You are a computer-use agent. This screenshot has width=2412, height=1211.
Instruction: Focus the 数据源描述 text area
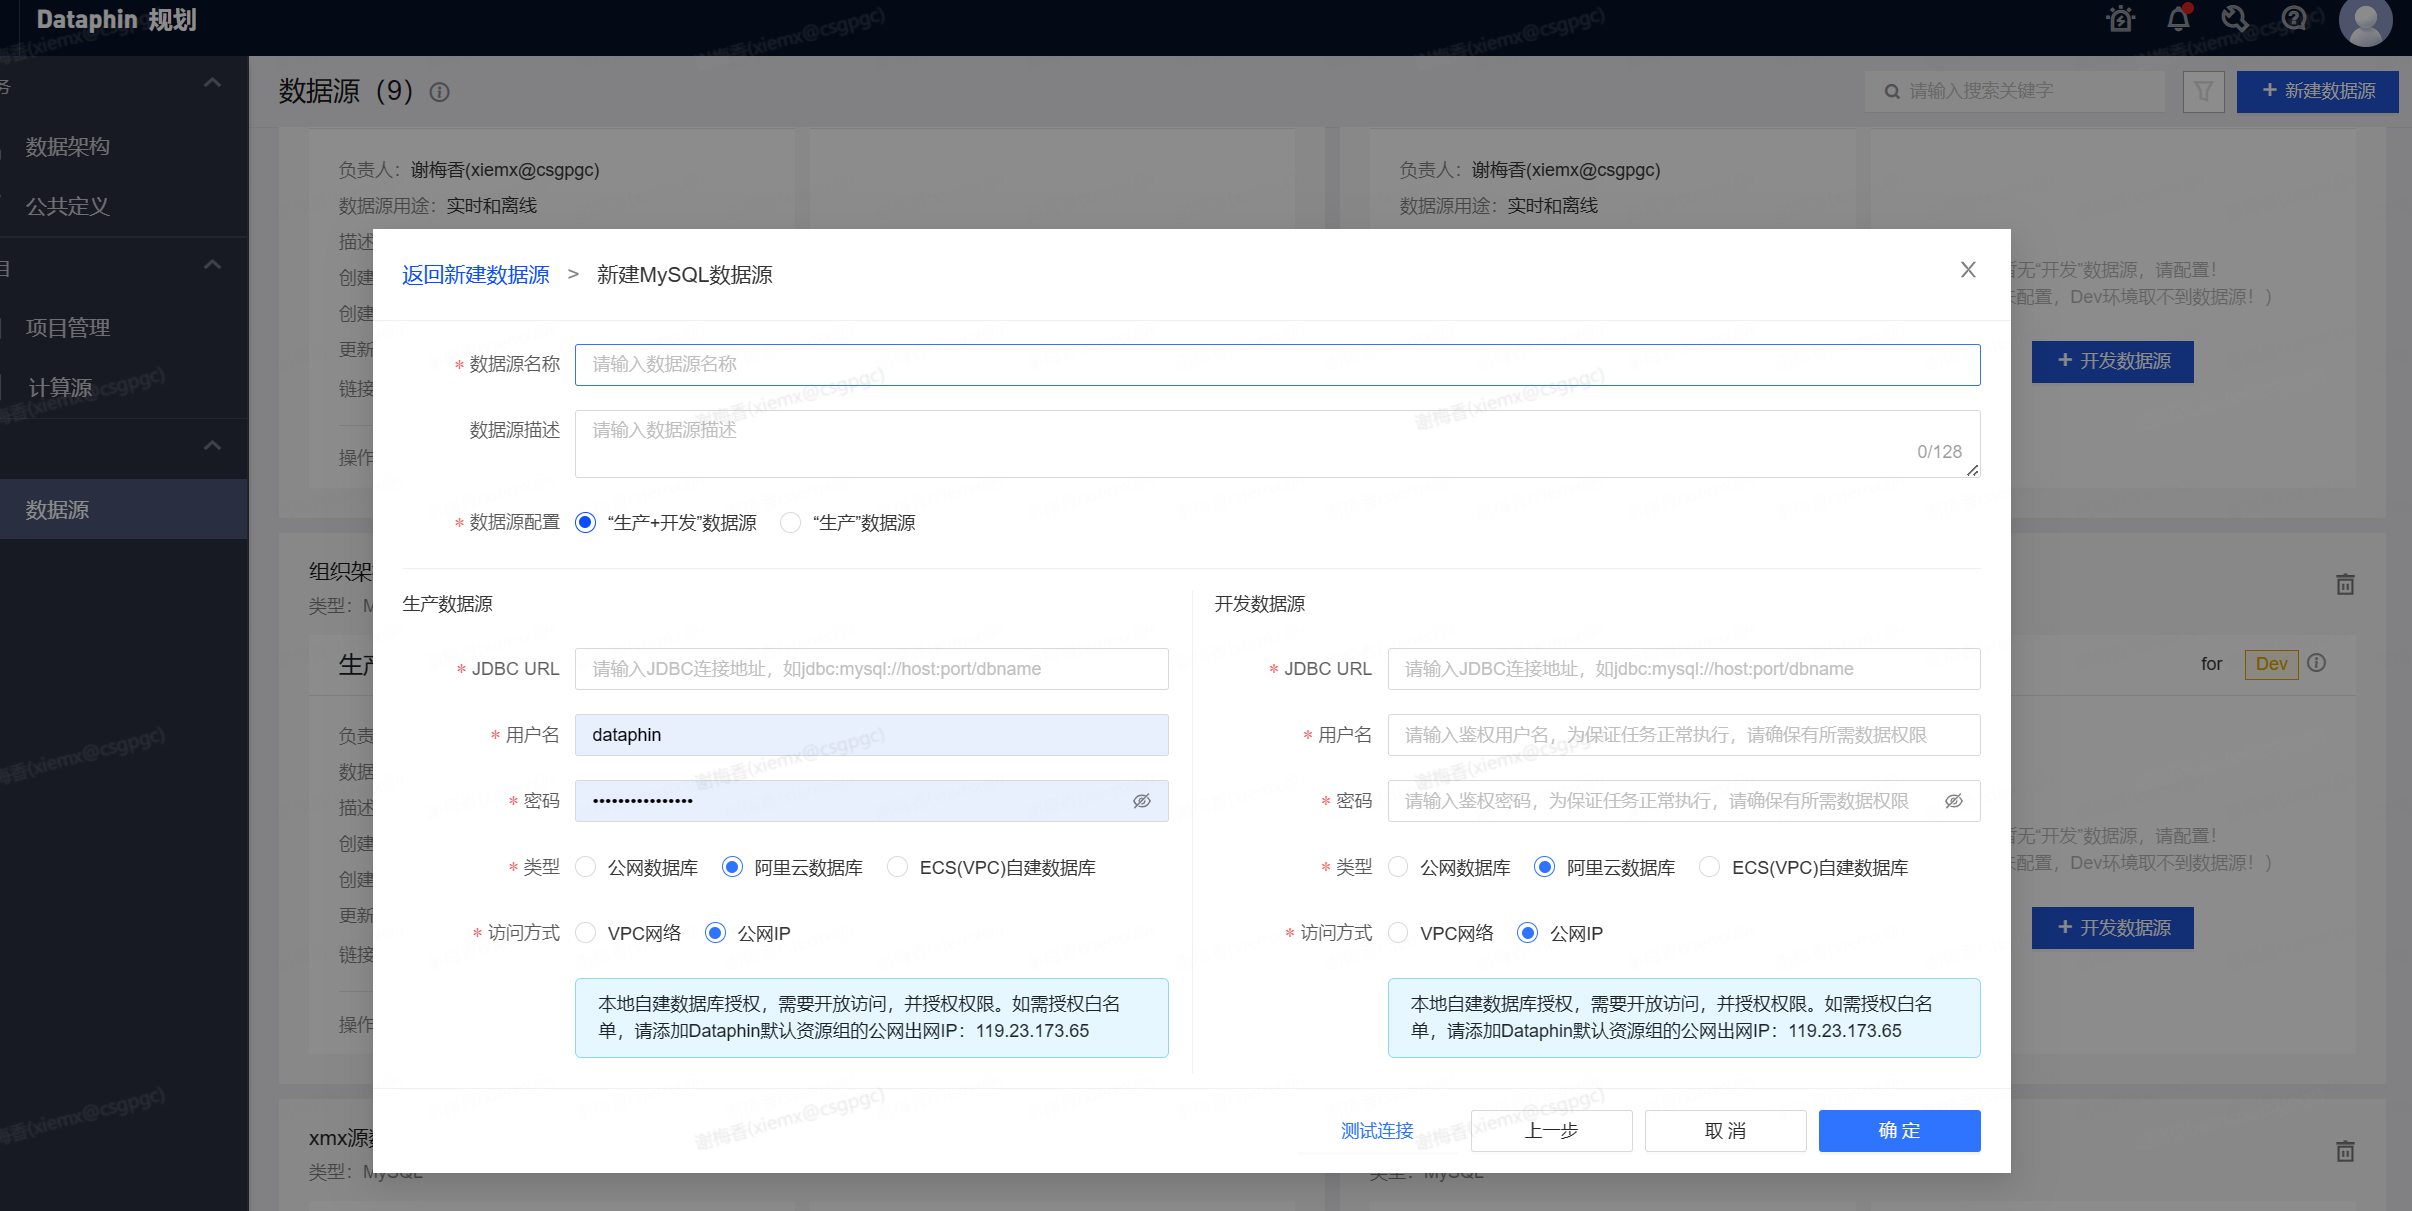(x=1277, y=444)
